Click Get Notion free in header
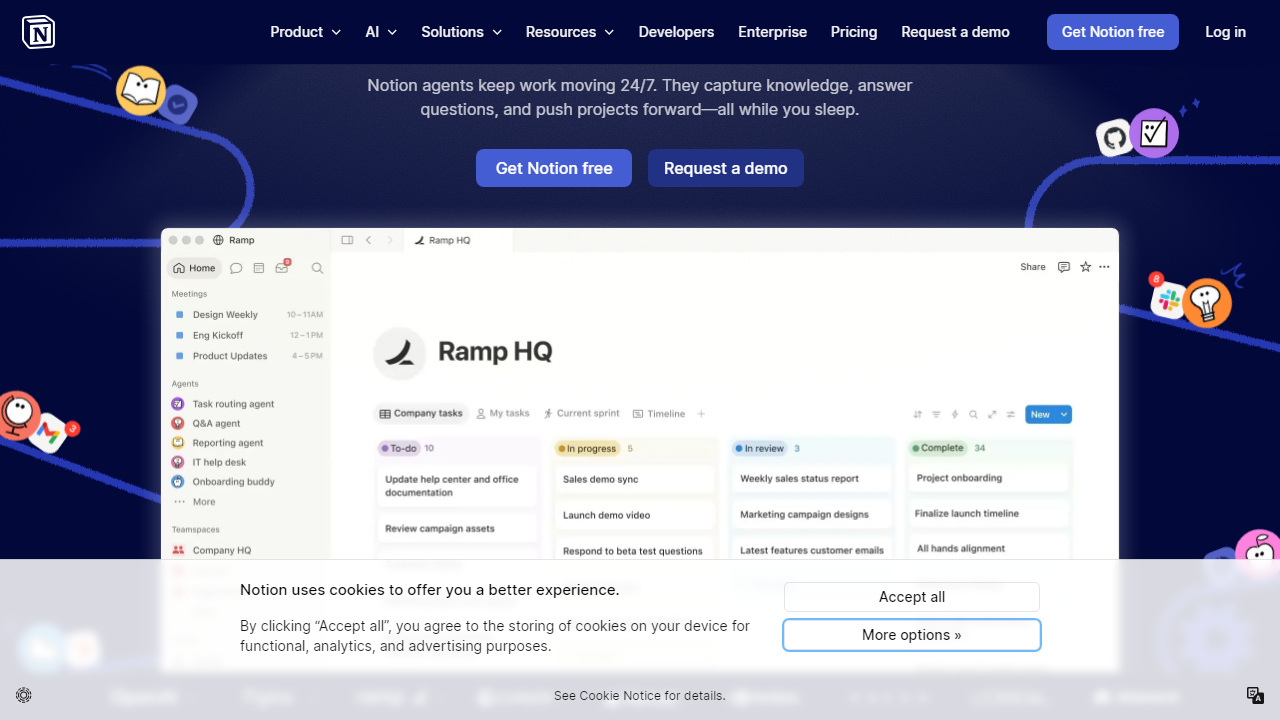The width and height of the screenshot is (1280, 720). [1113, 32]
